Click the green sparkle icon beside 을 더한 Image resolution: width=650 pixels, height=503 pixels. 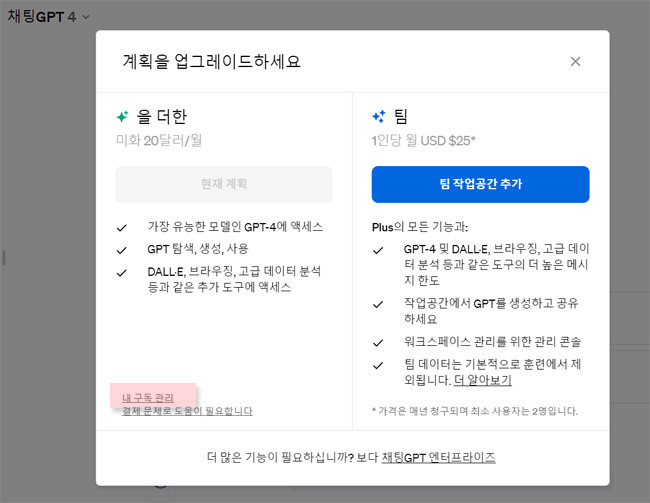[x=123, y=117]
